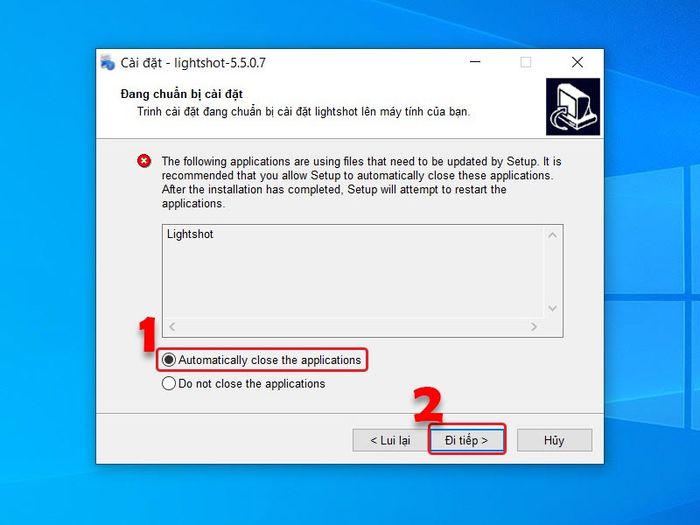Image resolution: width=700 pixels, height=525 pixels.
Task: Cancel the installation with Hủy
Action: tap(554, 441)
